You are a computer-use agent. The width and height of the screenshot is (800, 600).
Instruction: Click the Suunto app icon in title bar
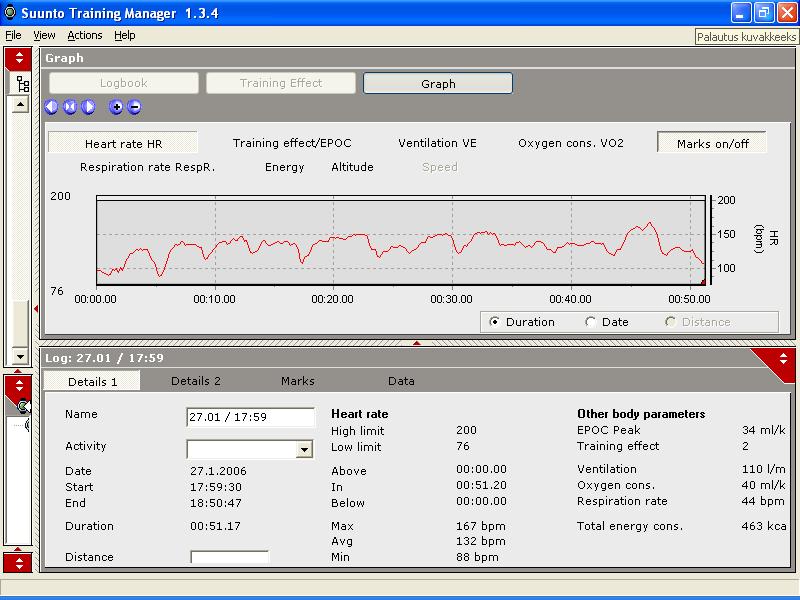click(x=9, y=12)
